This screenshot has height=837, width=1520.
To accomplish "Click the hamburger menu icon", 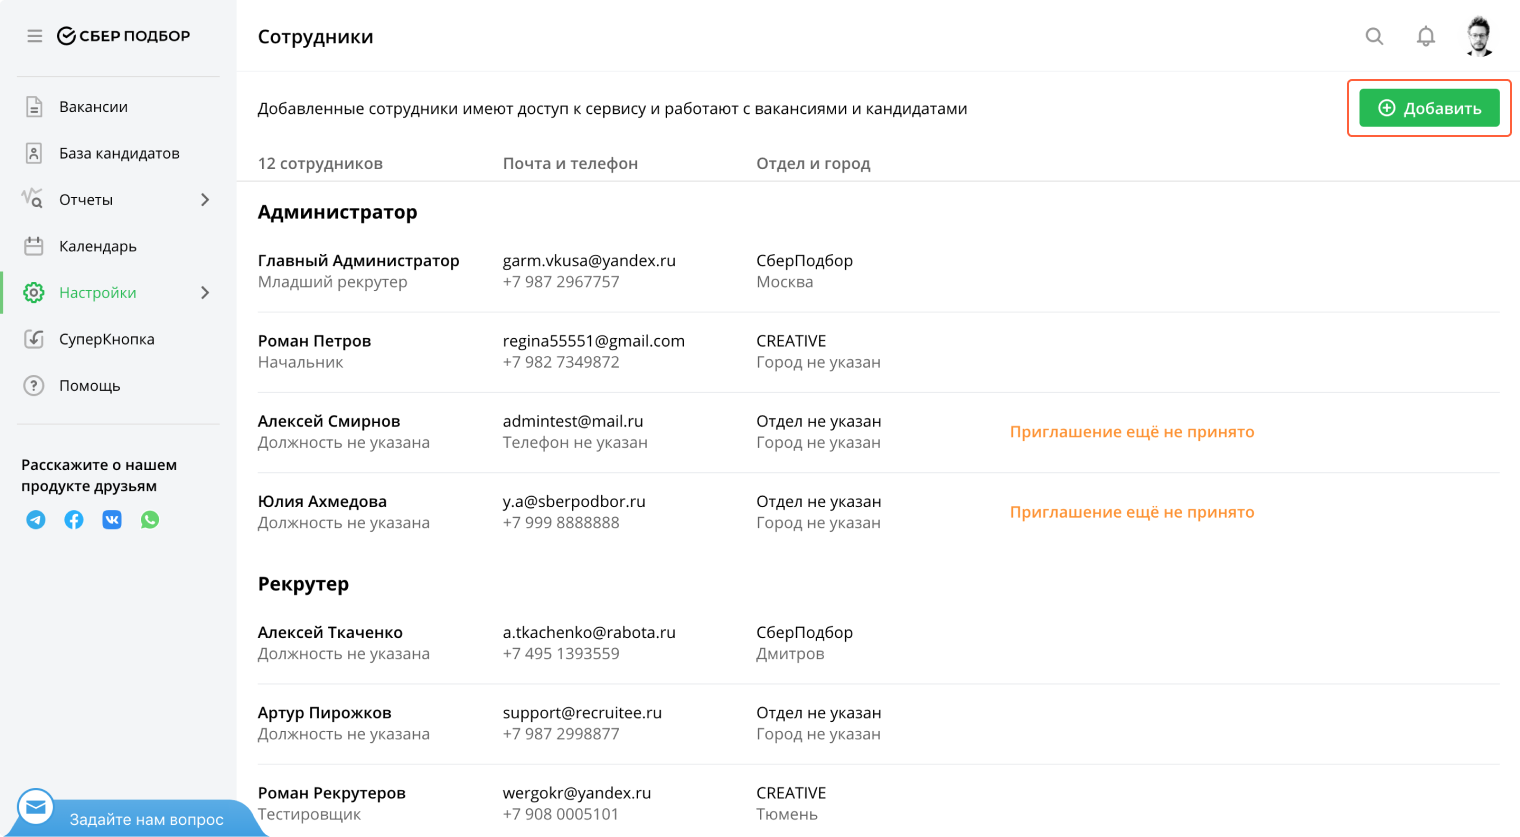I will [x=35, y=36].
